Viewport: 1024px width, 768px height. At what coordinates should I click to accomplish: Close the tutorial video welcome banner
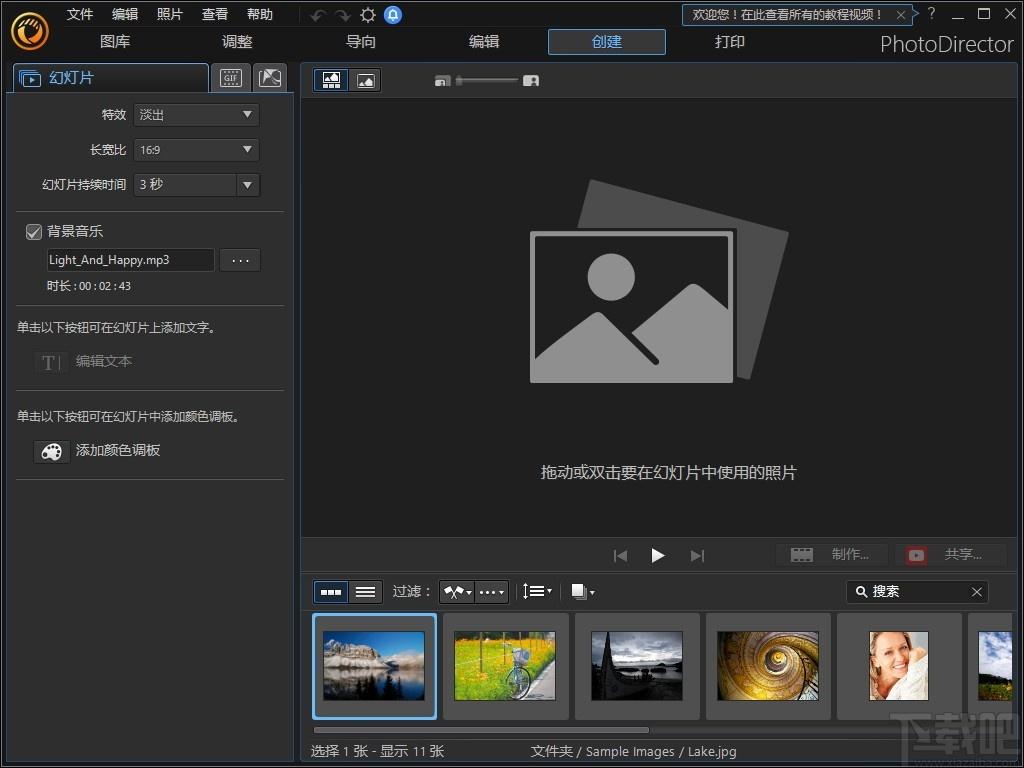901,15
